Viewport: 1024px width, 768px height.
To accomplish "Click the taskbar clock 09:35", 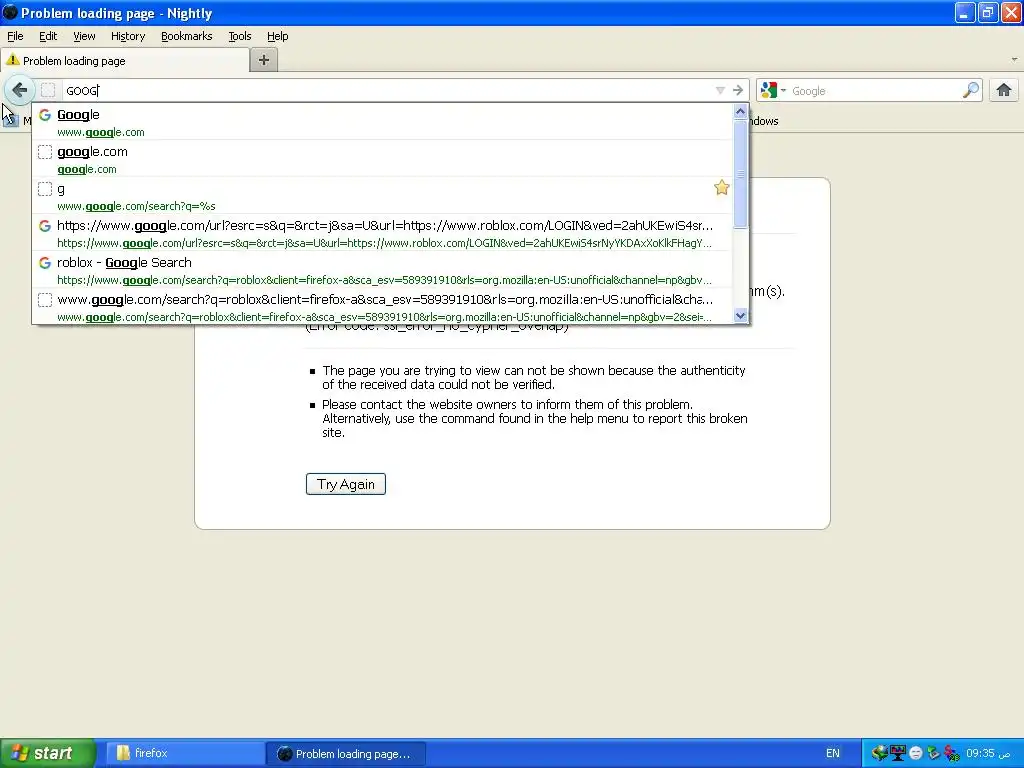I will point(988,753).
